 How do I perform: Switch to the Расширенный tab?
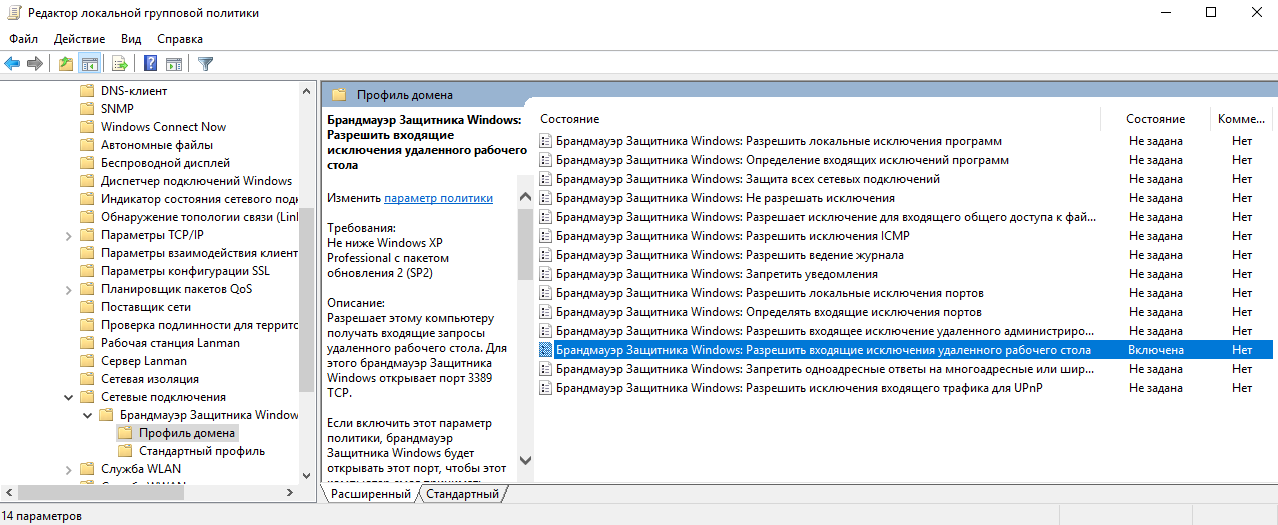(370, 494)
